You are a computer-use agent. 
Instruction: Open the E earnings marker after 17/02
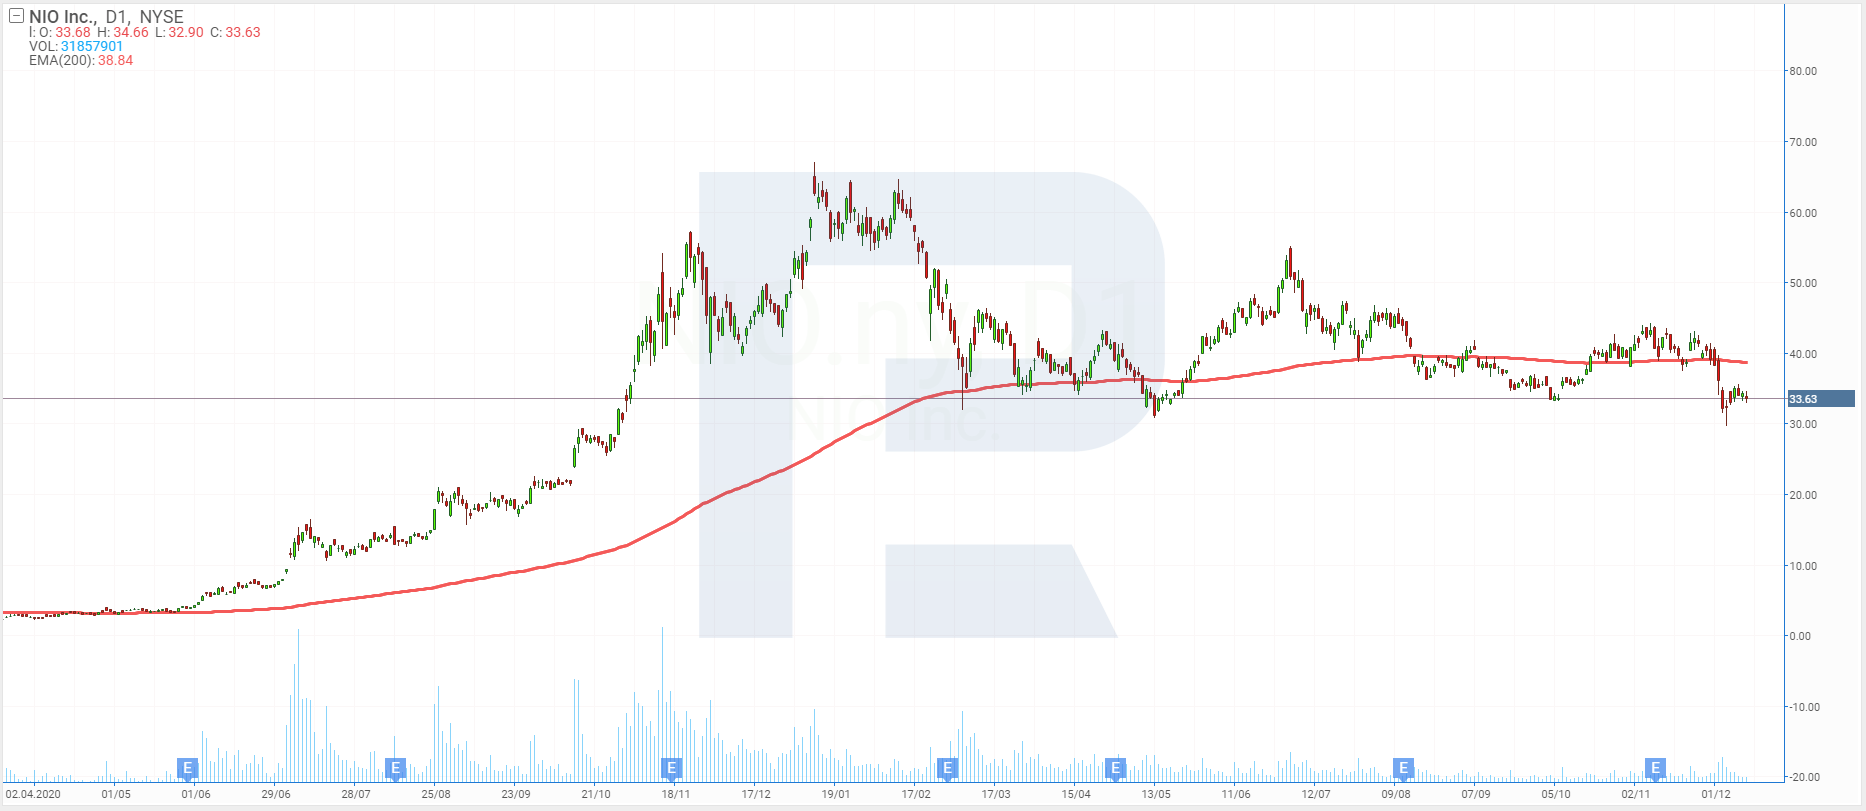coord(947,768)
